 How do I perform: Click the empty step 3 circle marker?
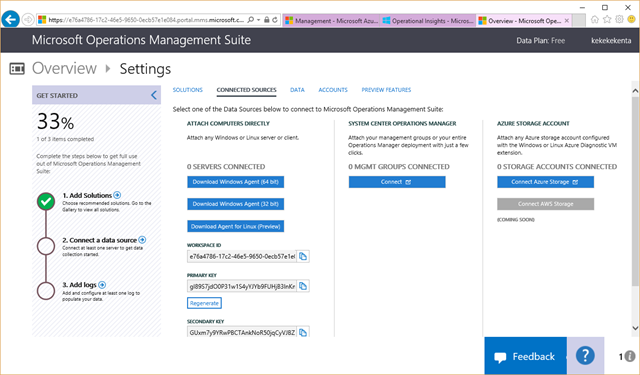point(46,291)
